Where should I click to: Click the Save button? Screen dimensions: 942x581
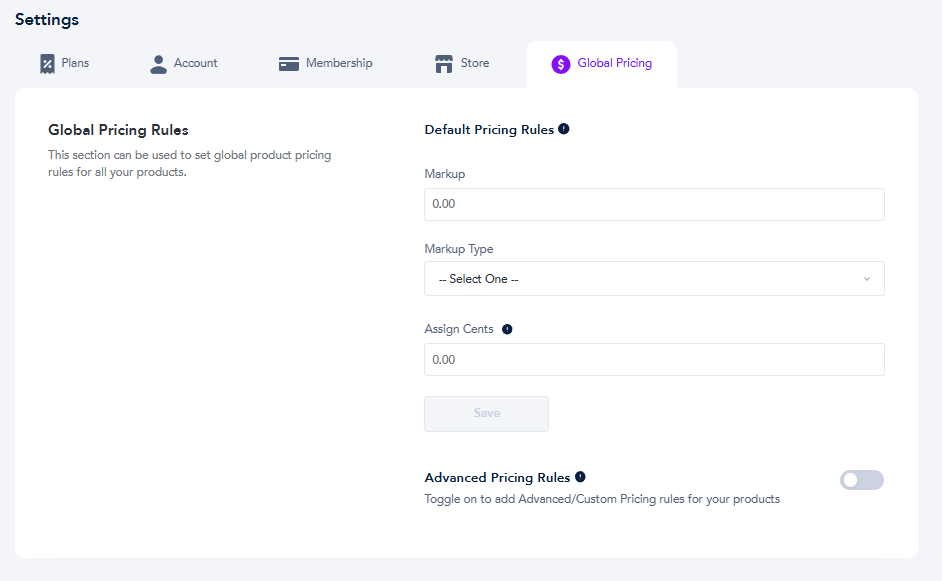486,413
